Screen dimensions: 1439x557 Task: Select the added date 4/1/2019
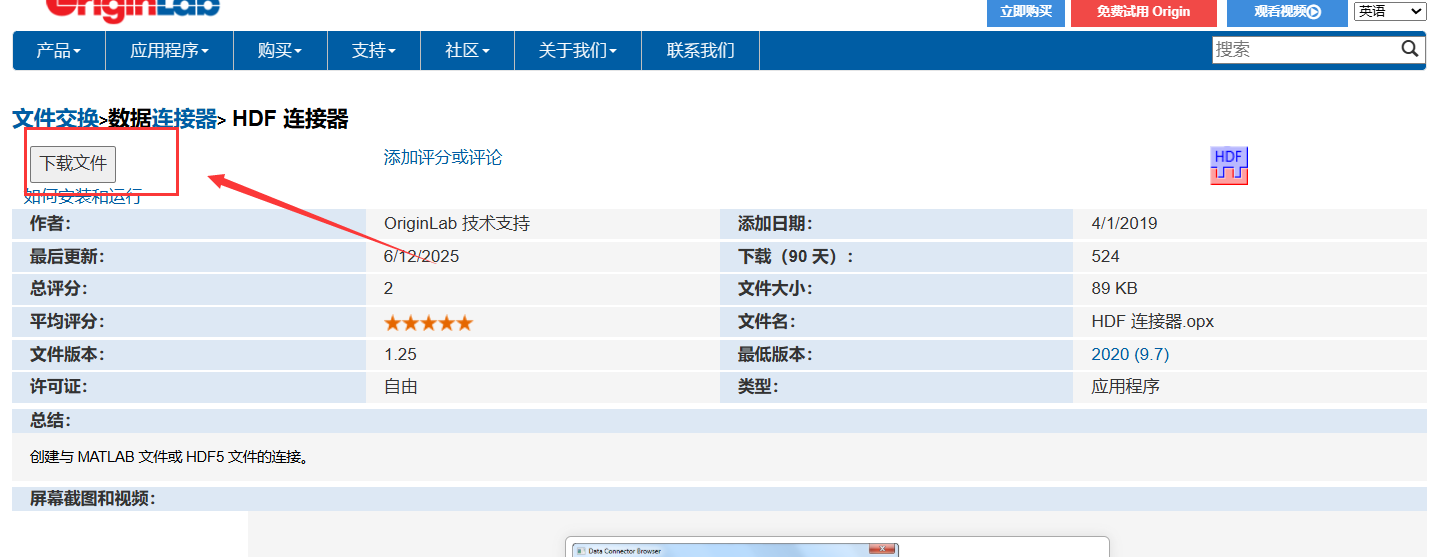pyautogui.click(x=1124, y=224)
